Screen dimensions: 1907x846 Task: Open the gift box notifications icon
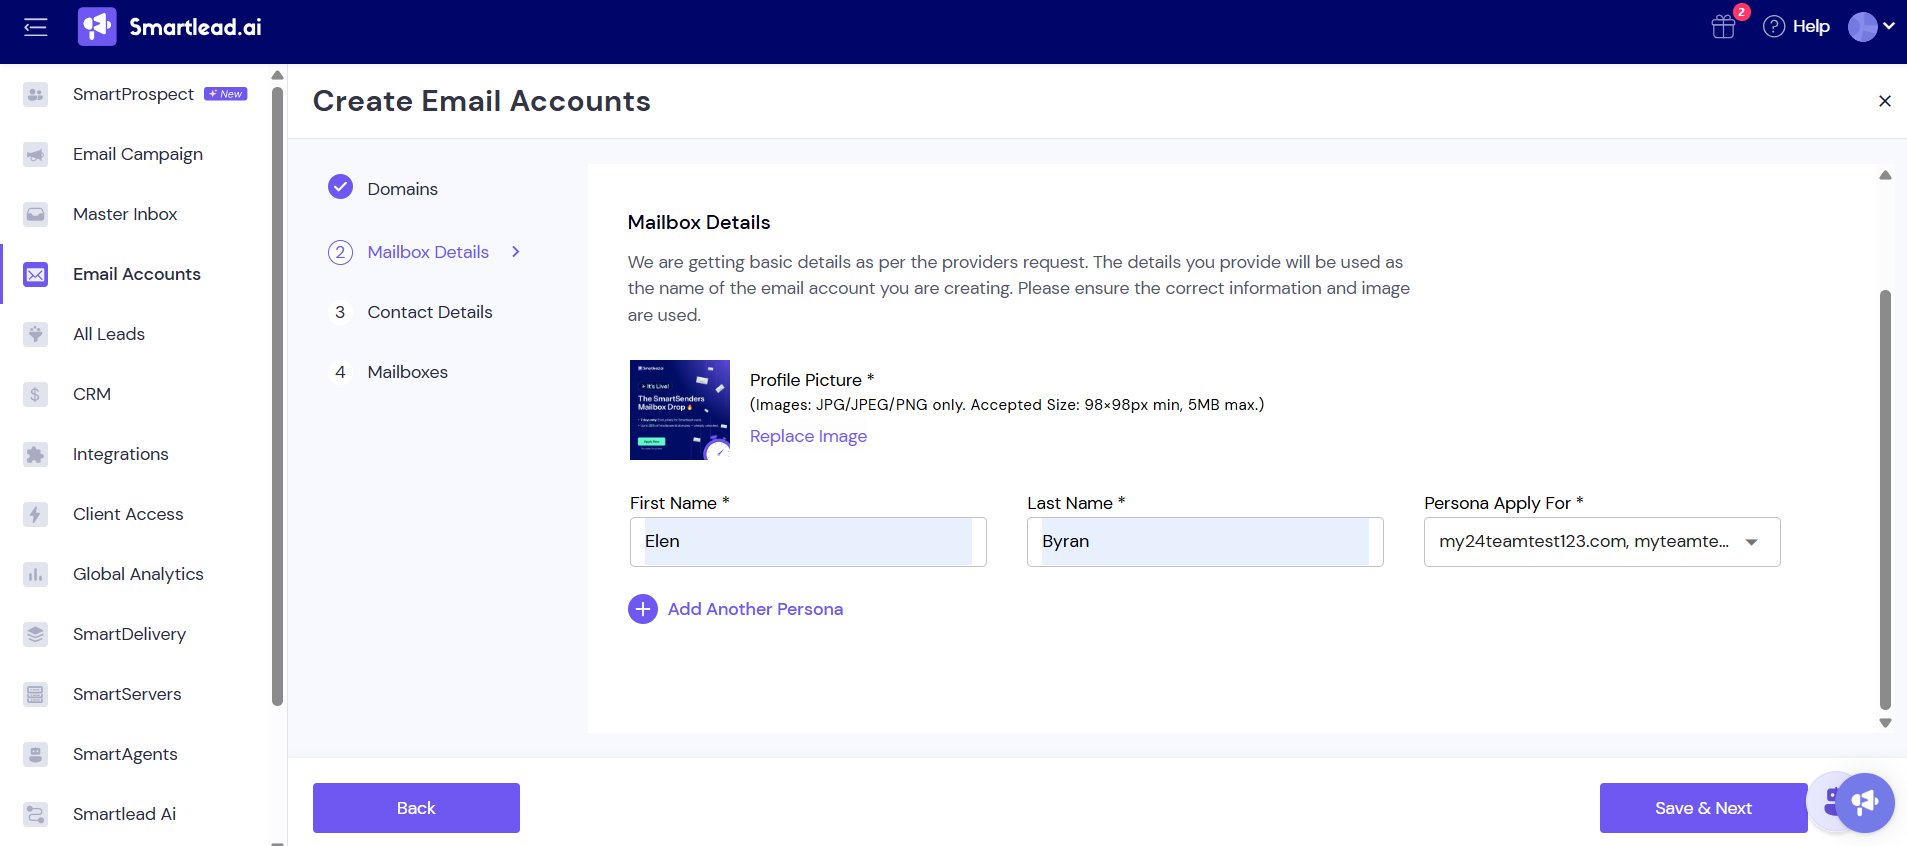[x=1724, y=27]
